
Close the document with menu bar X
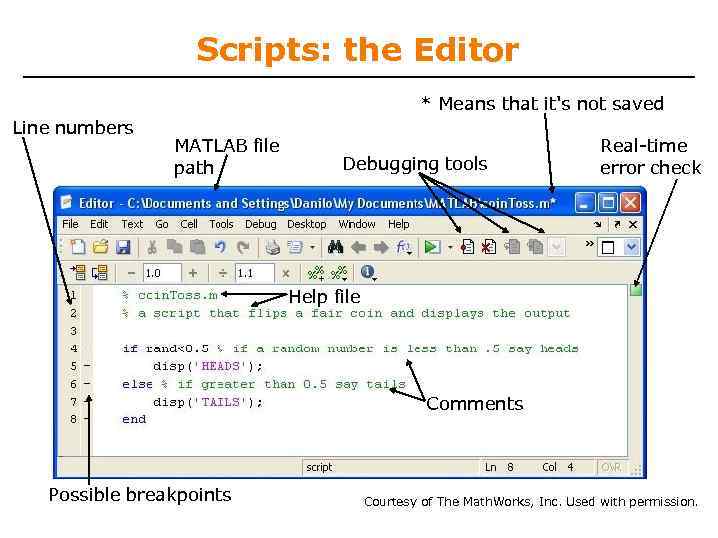click(633, 224)
